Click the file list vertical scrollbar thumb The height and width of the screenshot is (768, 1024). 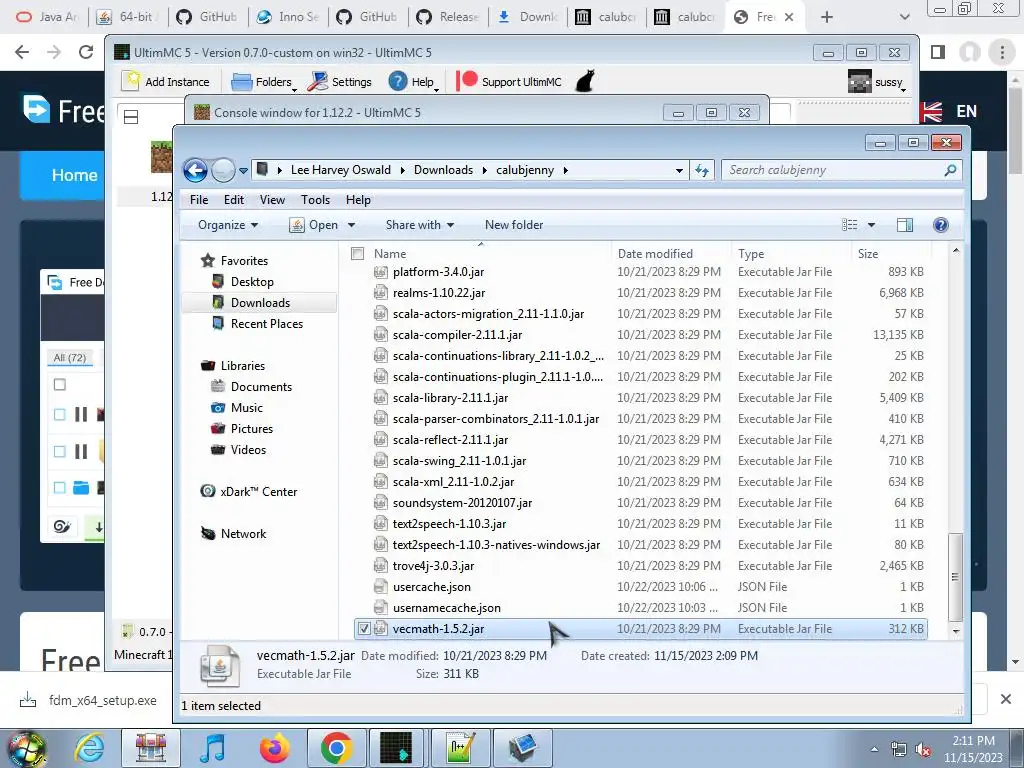point(955,577)
